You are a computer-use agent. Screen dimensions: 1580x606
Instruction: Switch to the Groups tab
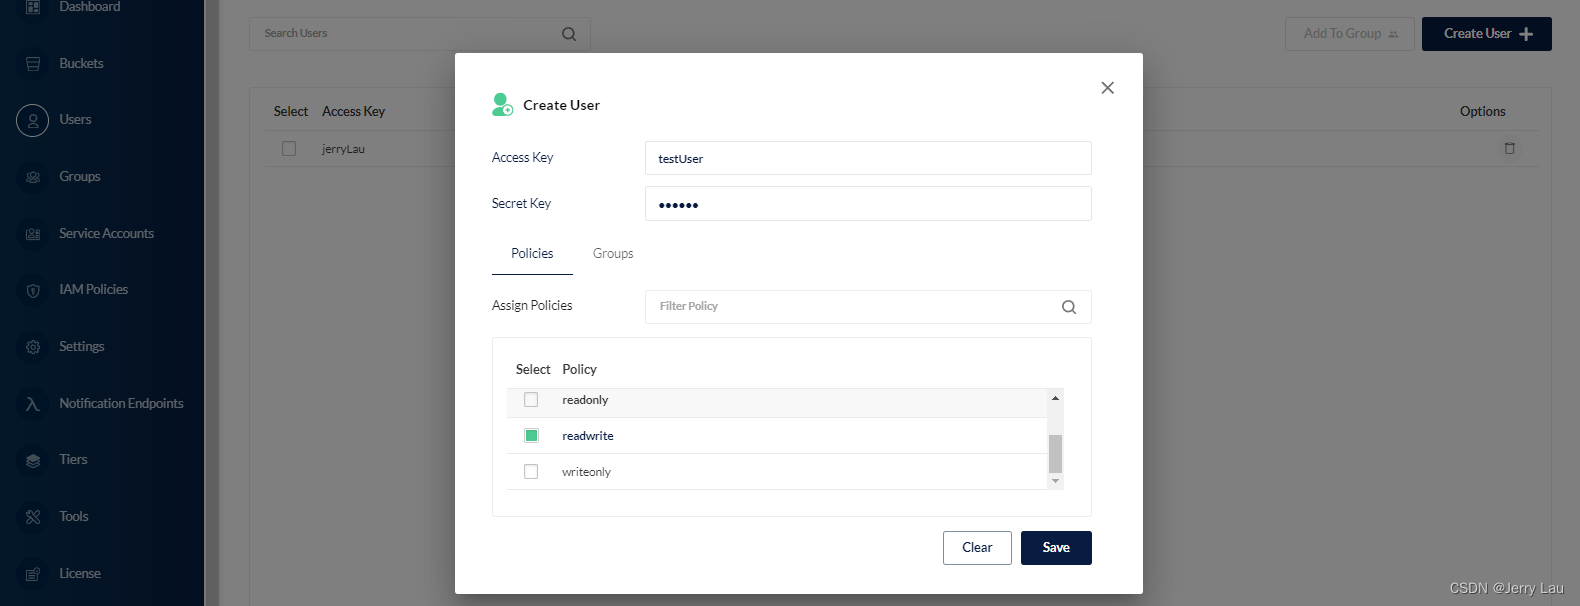pyautogui.click(x=613, y=254)
